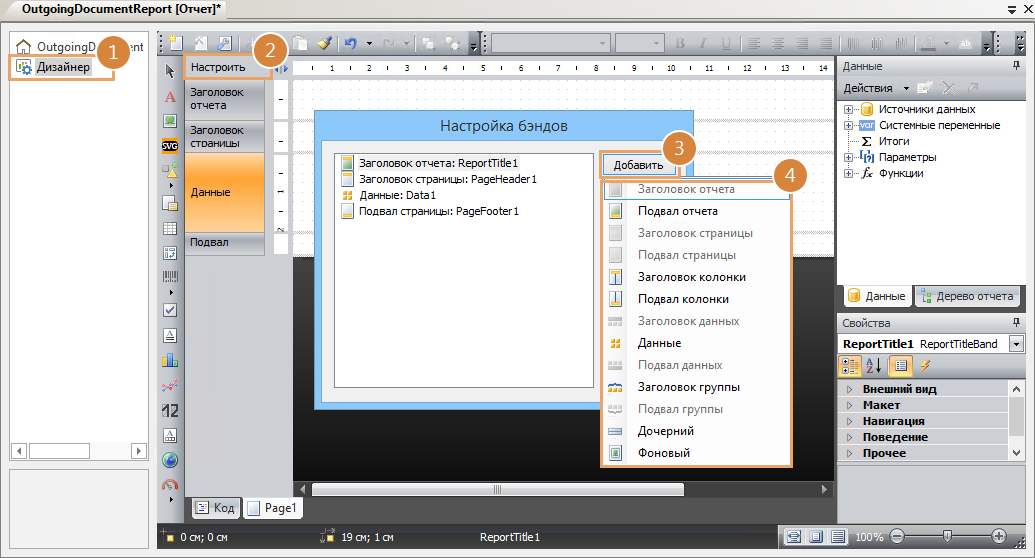Choose Подвал отчета from the band menu
Viewport: 1035px width, 558px height.
point(677,211)
